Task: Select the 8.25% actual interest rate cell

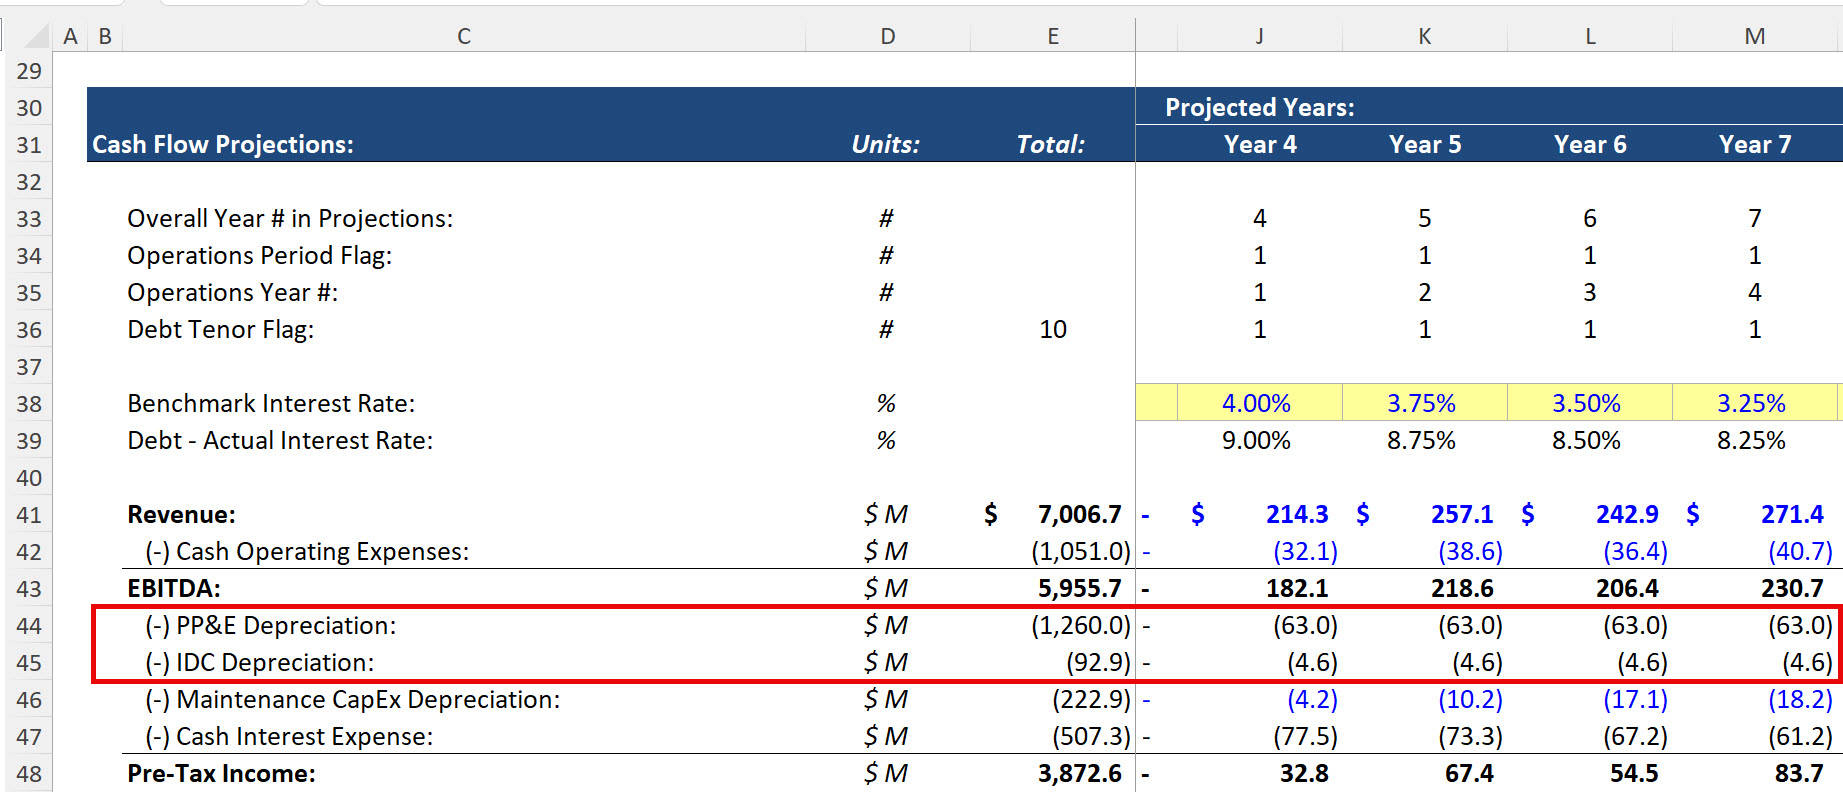Action: [1752, 441]
